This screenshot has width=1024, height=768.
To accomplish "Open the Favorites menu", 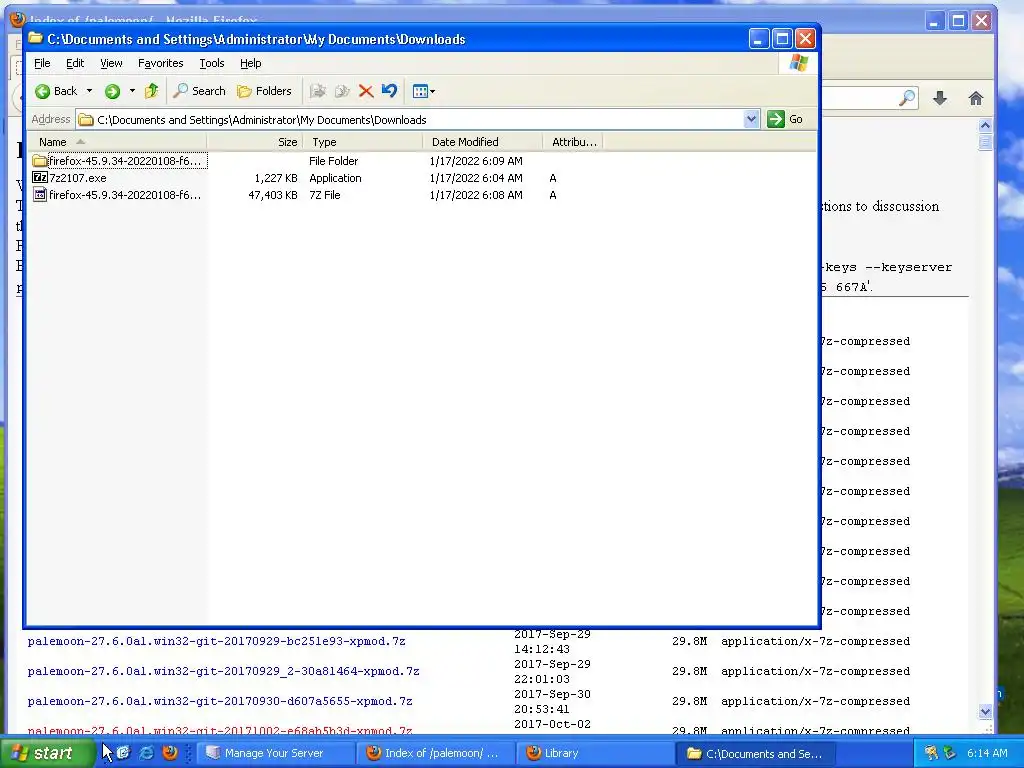I will [161, 63].
